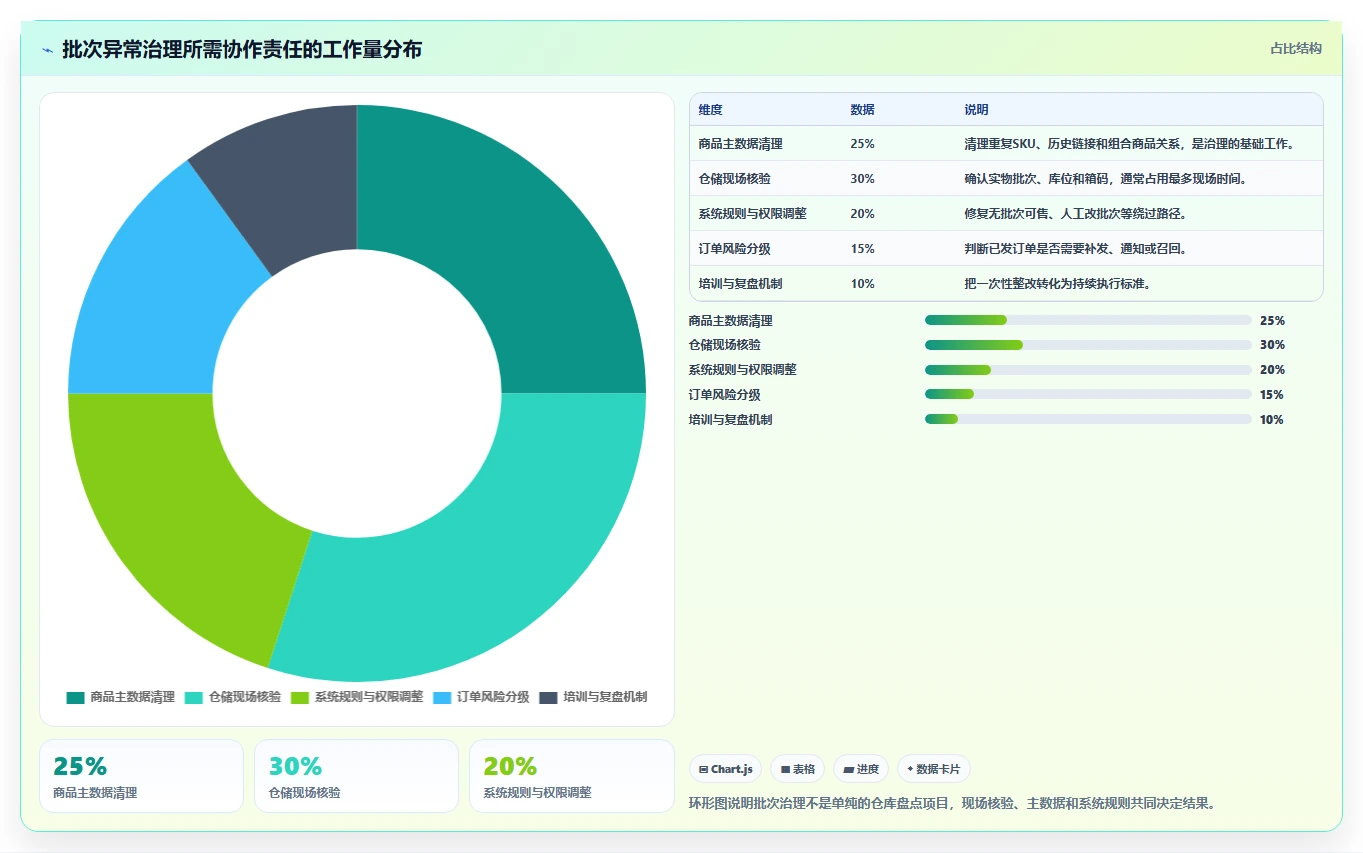This screenshot has height=853, width=1363.
Task: Click the lightning icon beside the chart title
Action: (47, 50)
